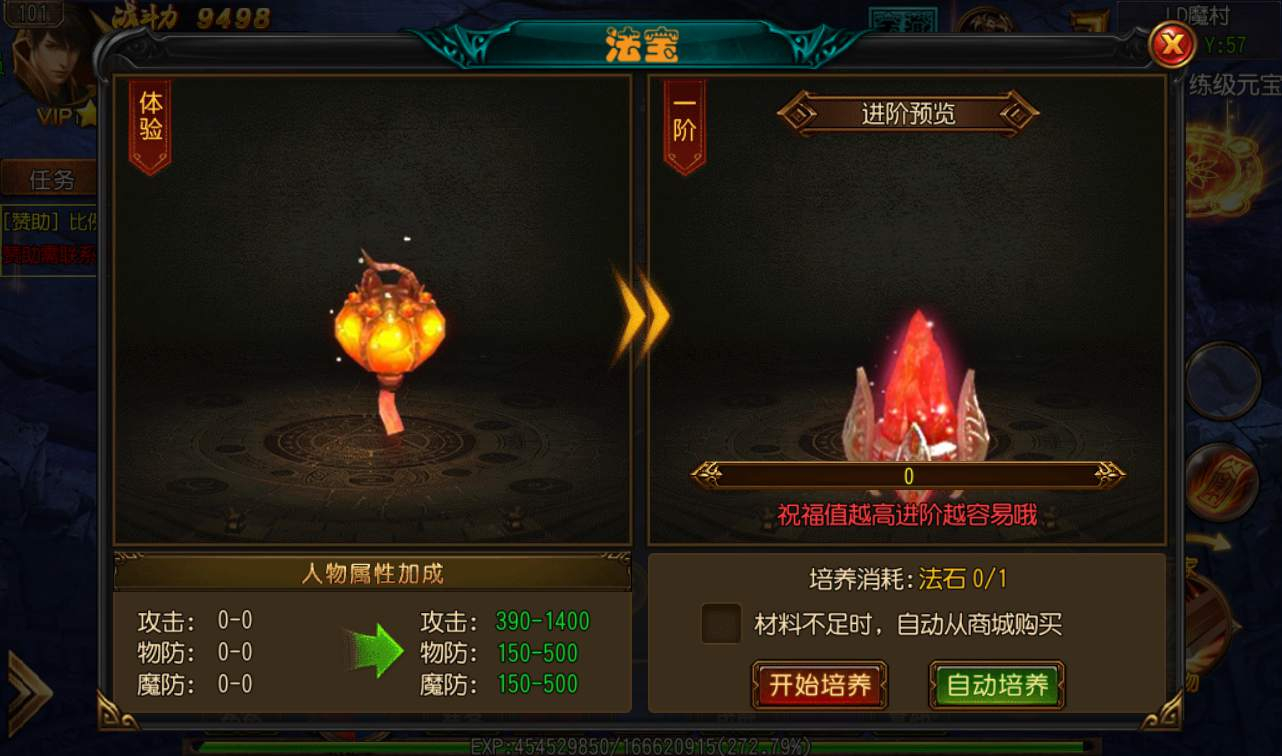Click the EXP progress bar at bottom
This screenshot has width=1282, height=756.
[x=641, y=746]
